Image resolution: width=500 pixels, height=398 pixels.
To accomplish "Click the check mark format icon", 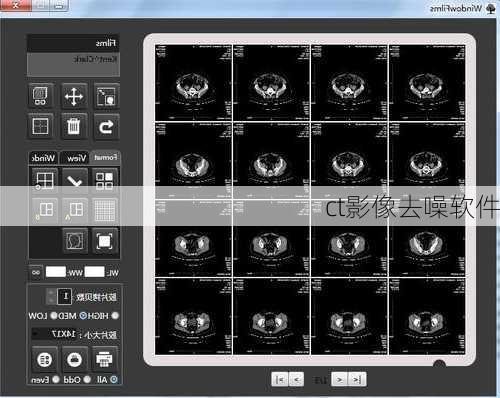I will click(75, 181).
